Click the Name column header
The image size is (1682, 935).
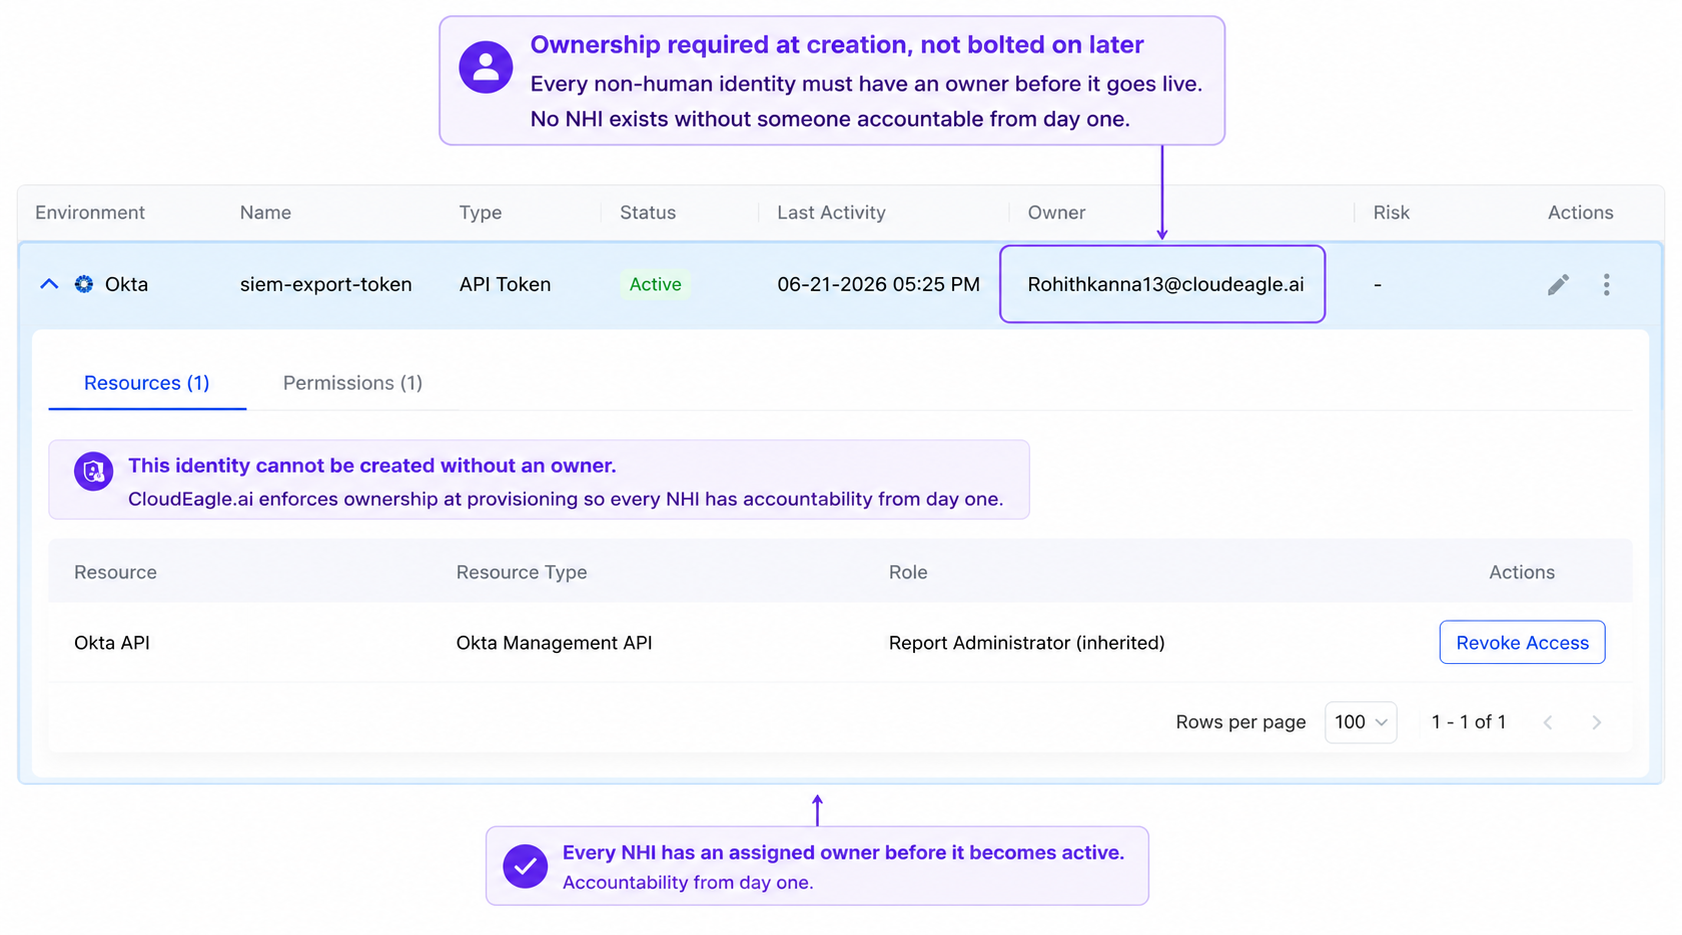265,212
